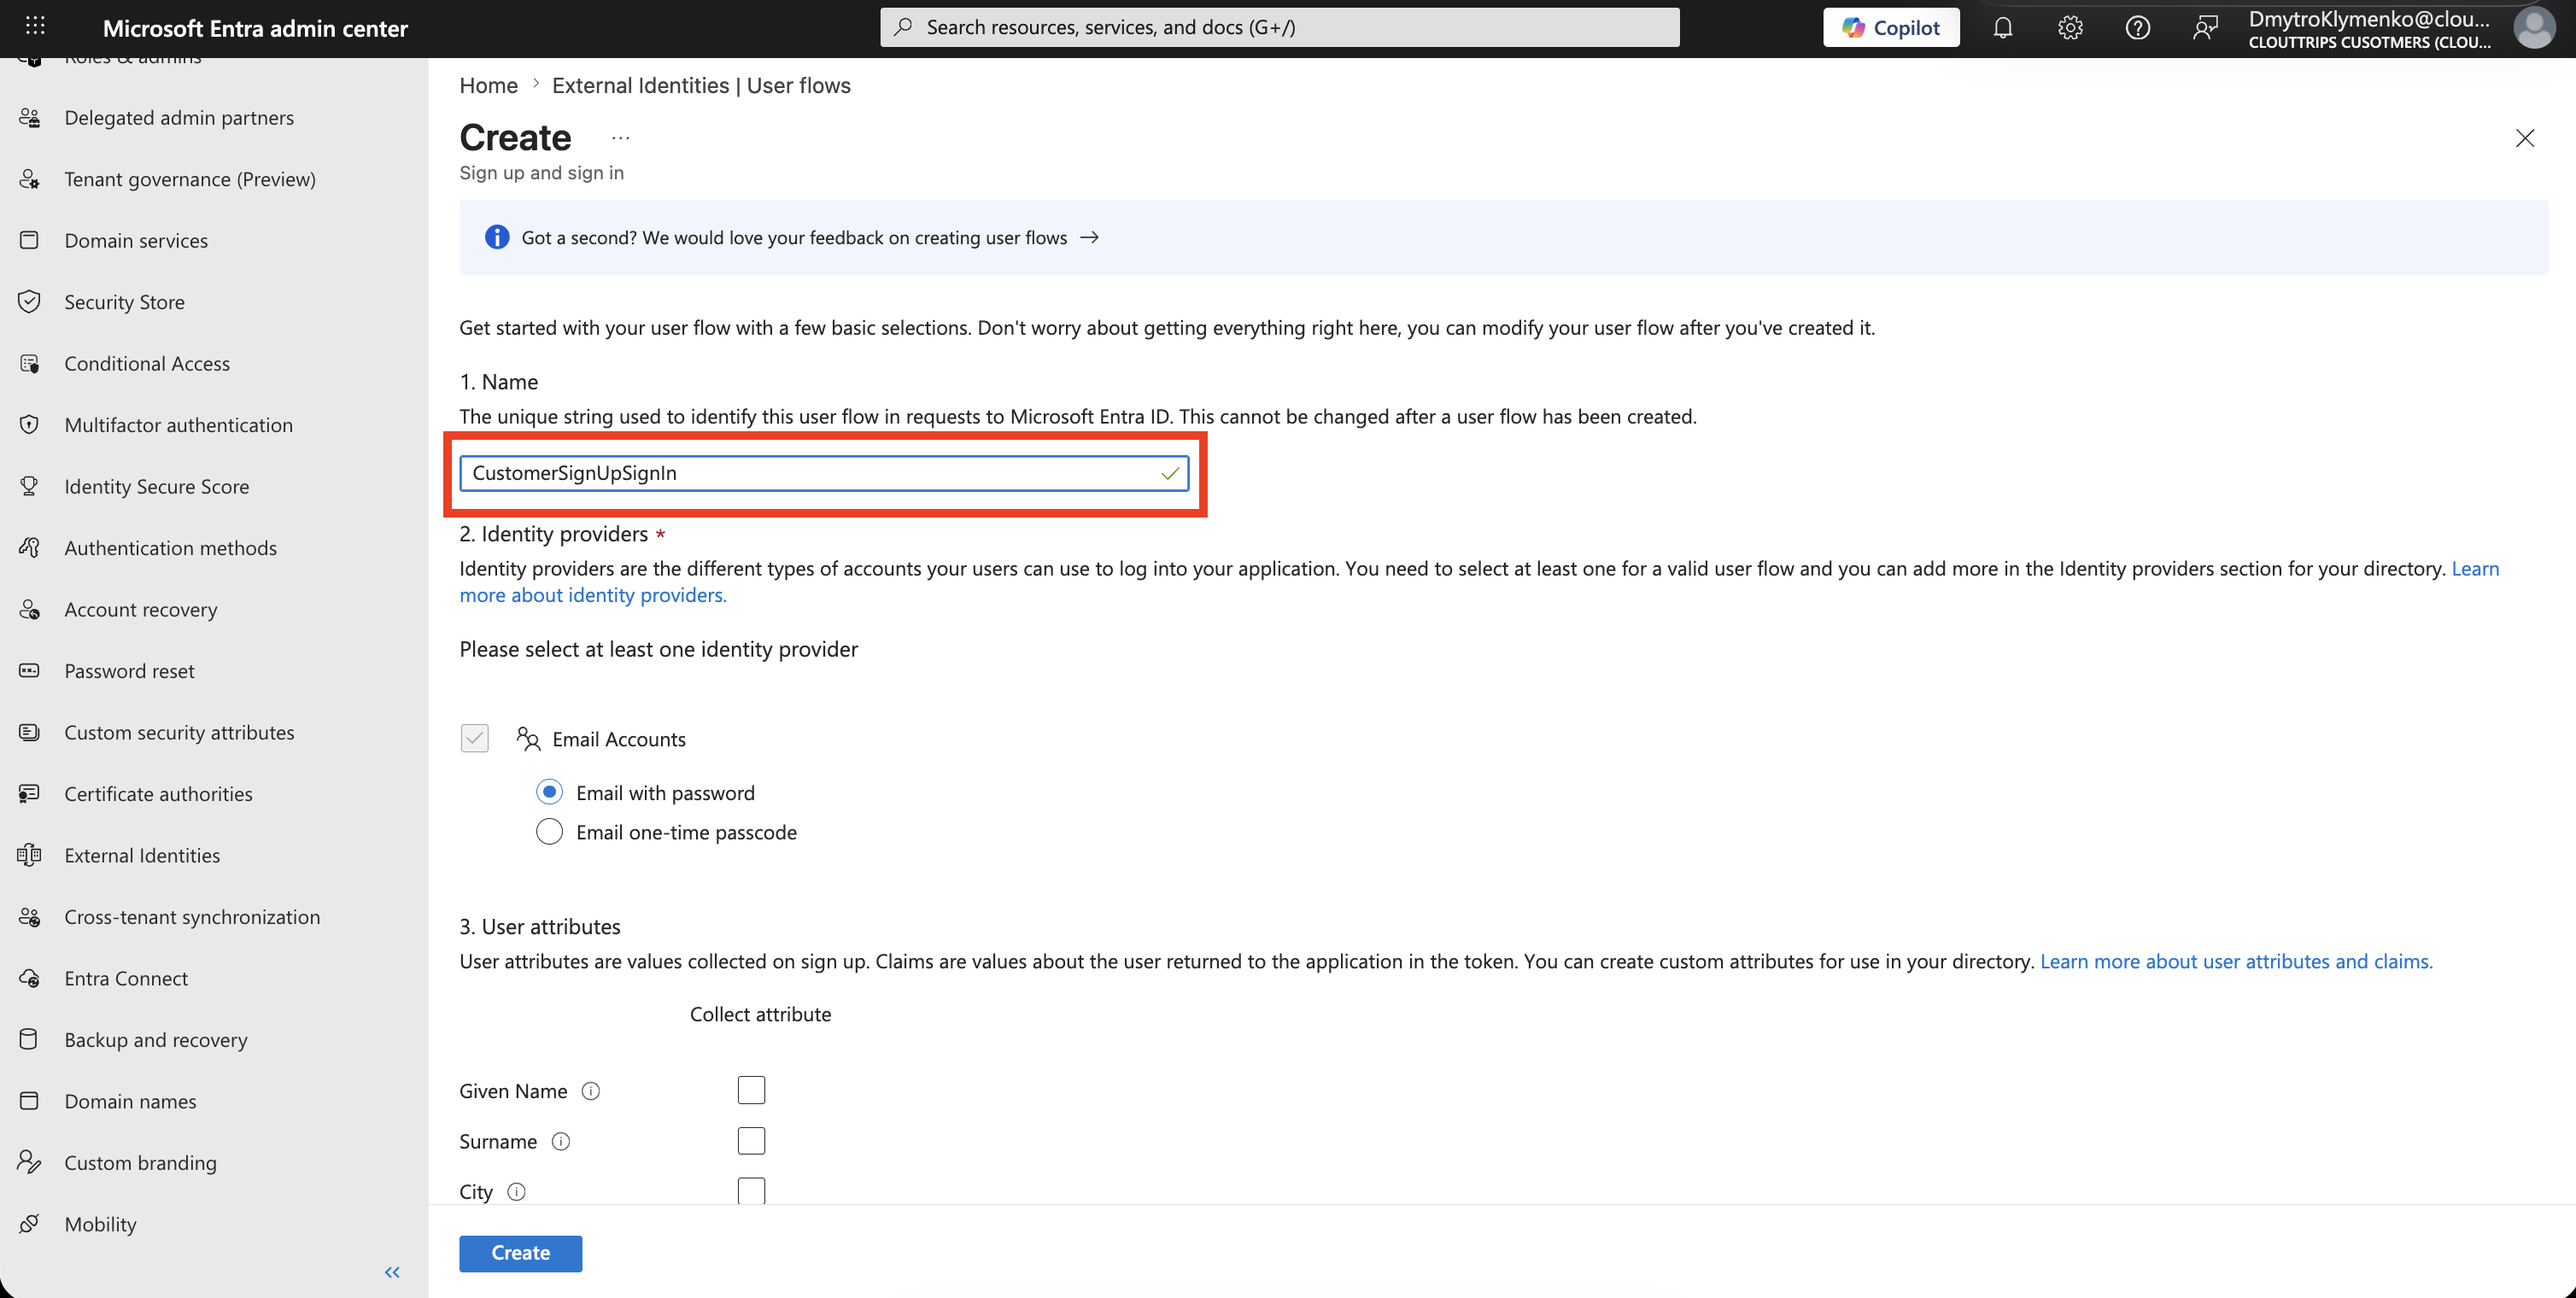Open the ellipsis menu next to Create title
Viewport: 2576px width, 1298px height.
pos(621,138)
